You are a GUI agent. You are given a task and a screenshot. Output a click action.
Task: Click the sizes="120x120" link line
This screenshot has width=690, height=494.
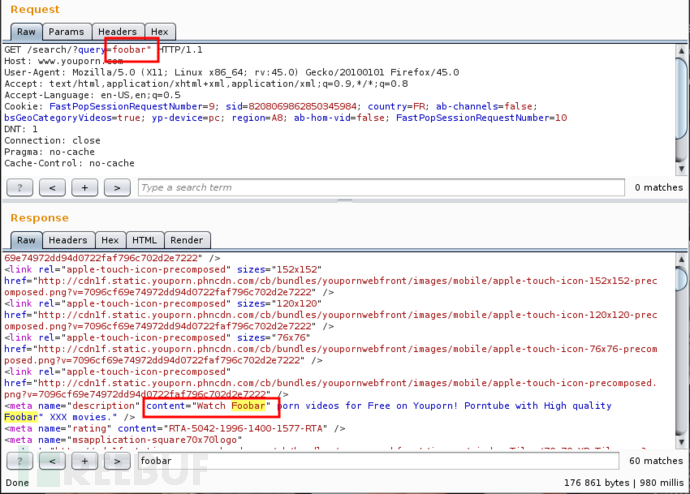163,304
